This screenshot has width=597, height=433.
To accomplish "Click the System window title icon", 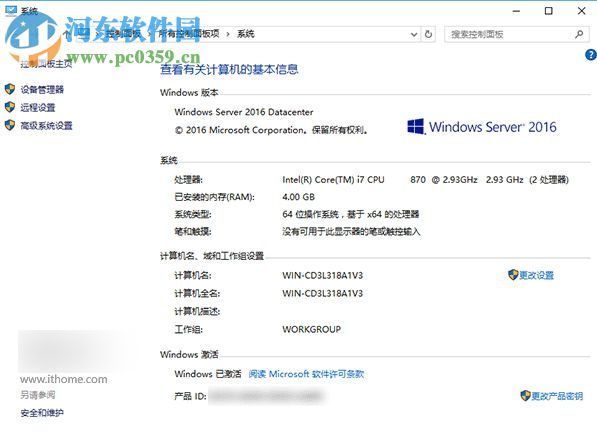I will coord(11,11).
